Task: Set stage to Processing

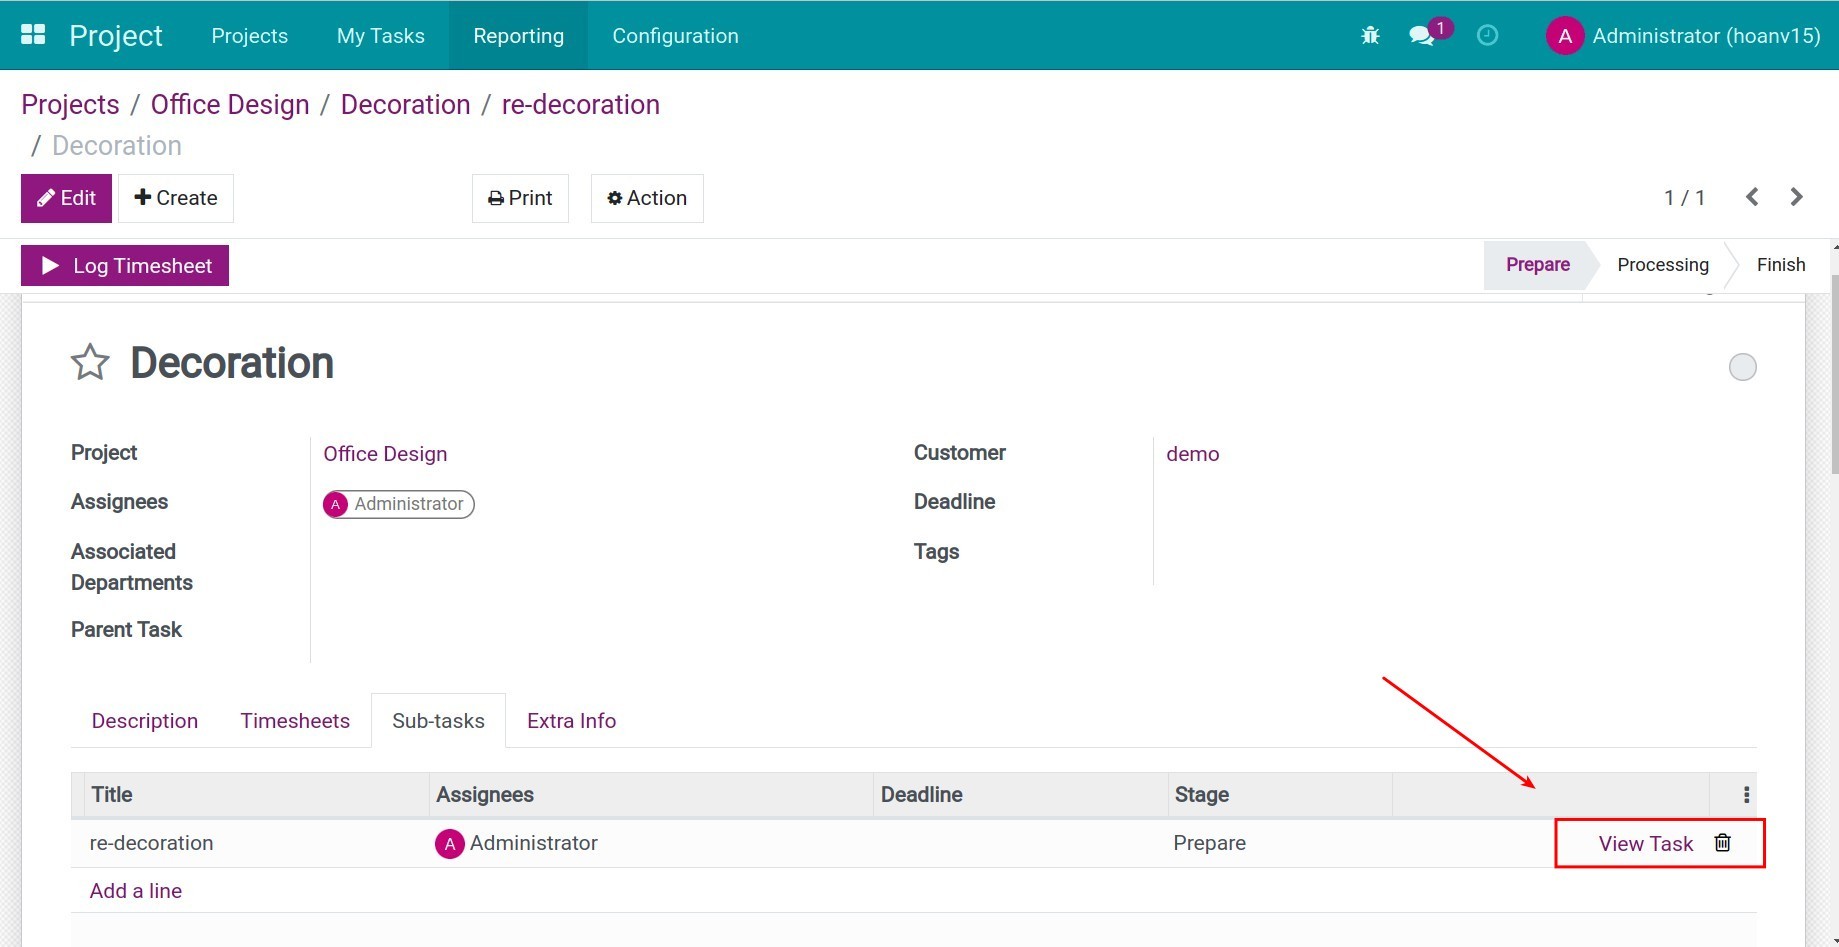Action: click(x=1662, y=265)
